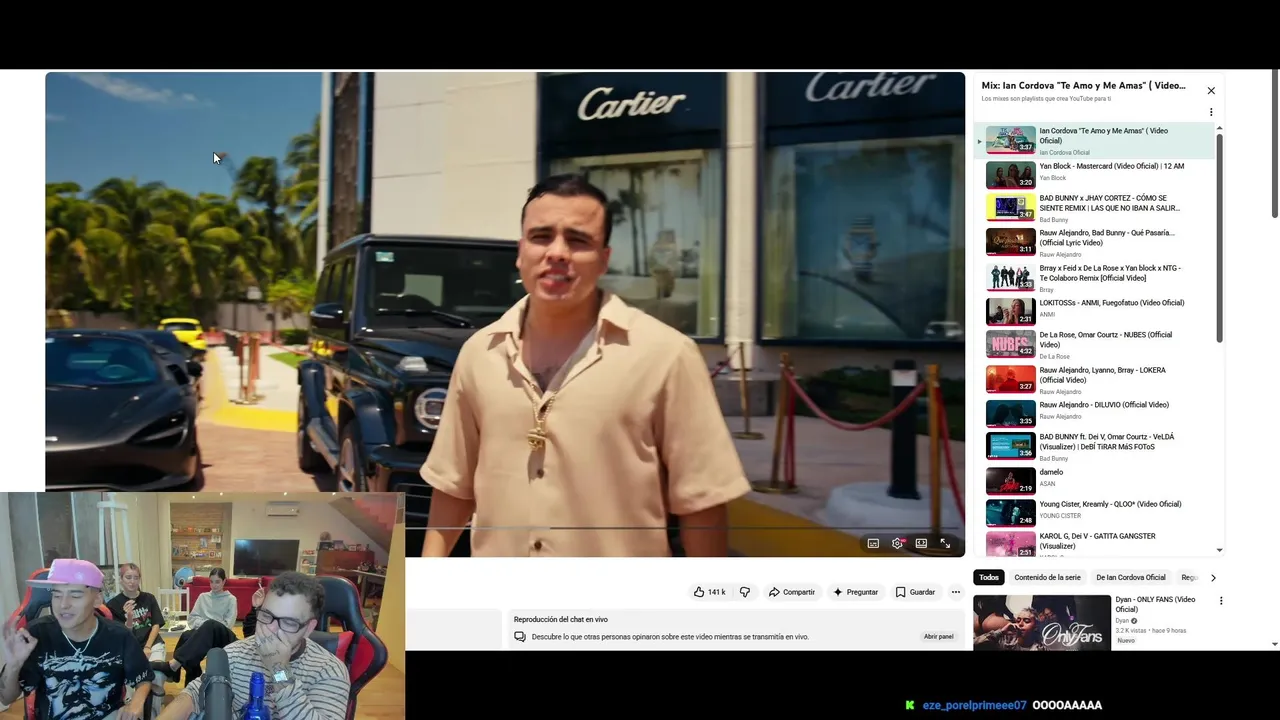This screenshot has height=720, width=1280.
Task: Click the live chat replay speech icon
Action: 520,636
